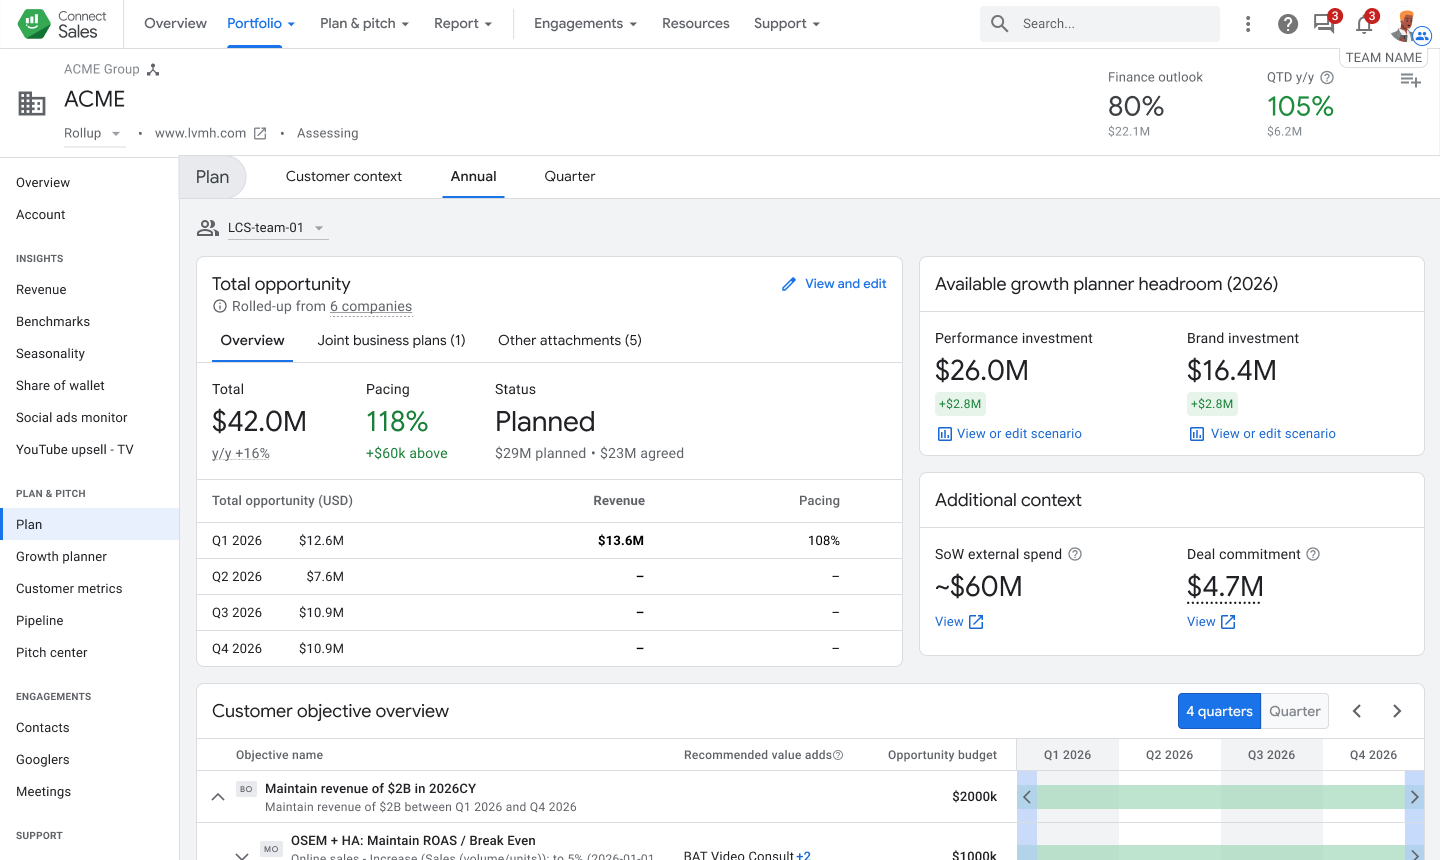
Task: Click the Recommended value adds help icon
Action: [838, 755]
